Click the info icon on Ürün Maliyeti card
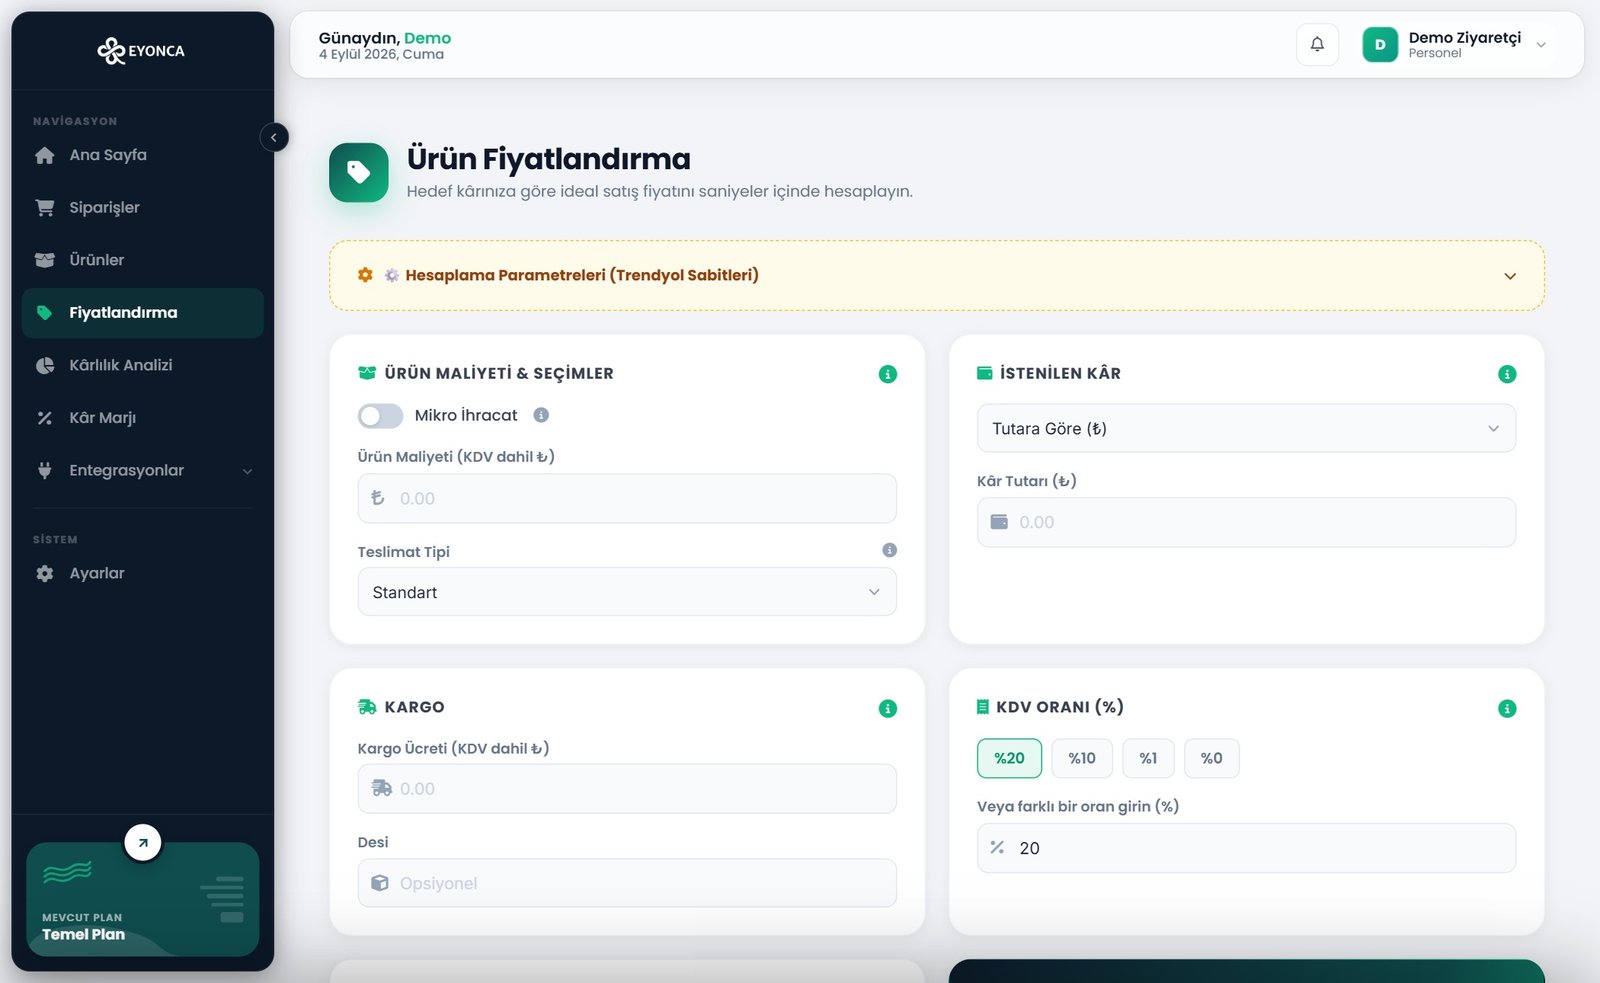This screenshot has width=1600, height=983. (x=887, y=374)
